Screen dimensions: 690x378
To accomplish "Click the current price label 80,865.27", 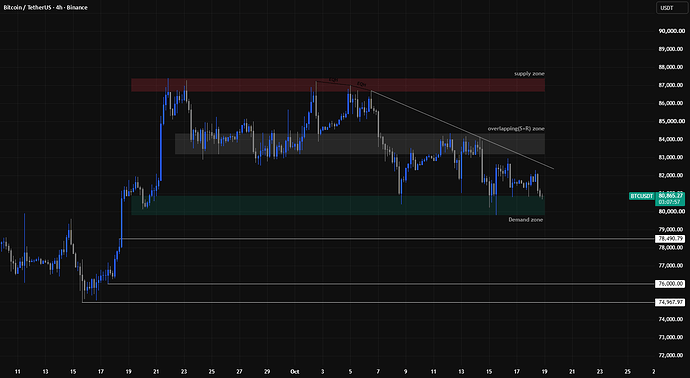I will tap(671, 195).
